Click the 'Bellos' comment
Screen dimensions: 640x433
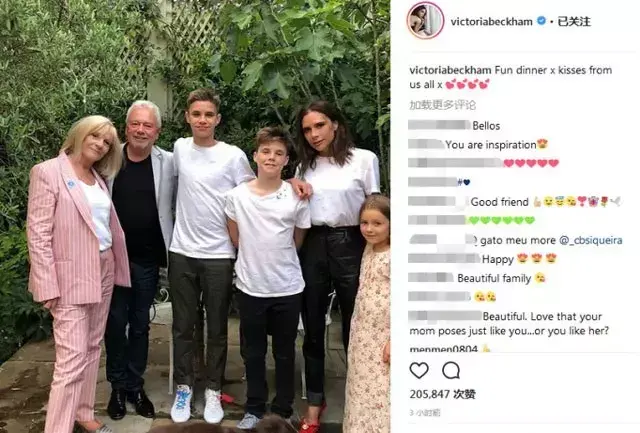(486, 126)
